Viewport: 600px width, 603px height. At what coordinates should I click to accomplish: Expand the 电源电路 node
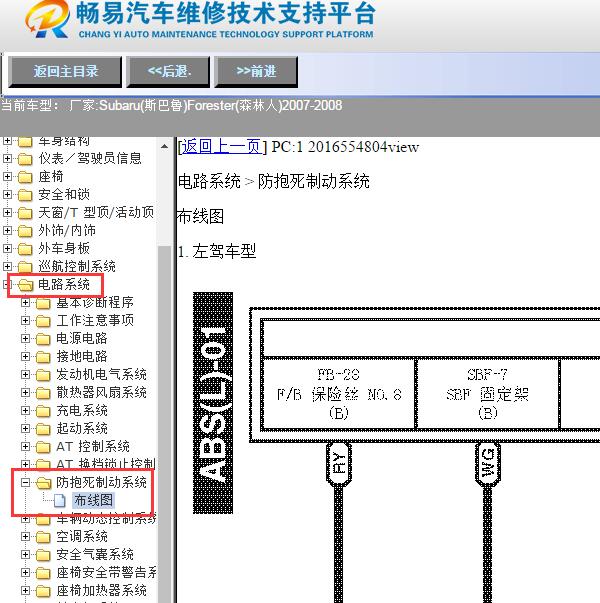click(x=25, y=338)
